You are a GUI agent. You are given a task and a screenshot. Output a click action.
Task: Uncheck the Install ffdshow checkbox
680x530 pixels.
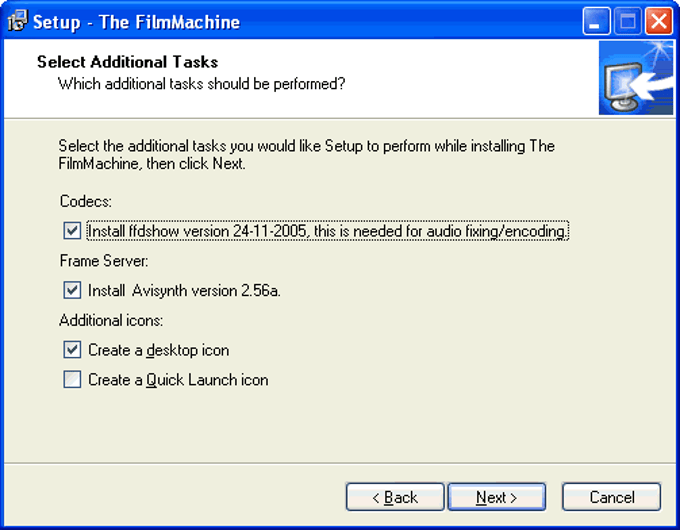pyautogui.click(x=72, y=231)
